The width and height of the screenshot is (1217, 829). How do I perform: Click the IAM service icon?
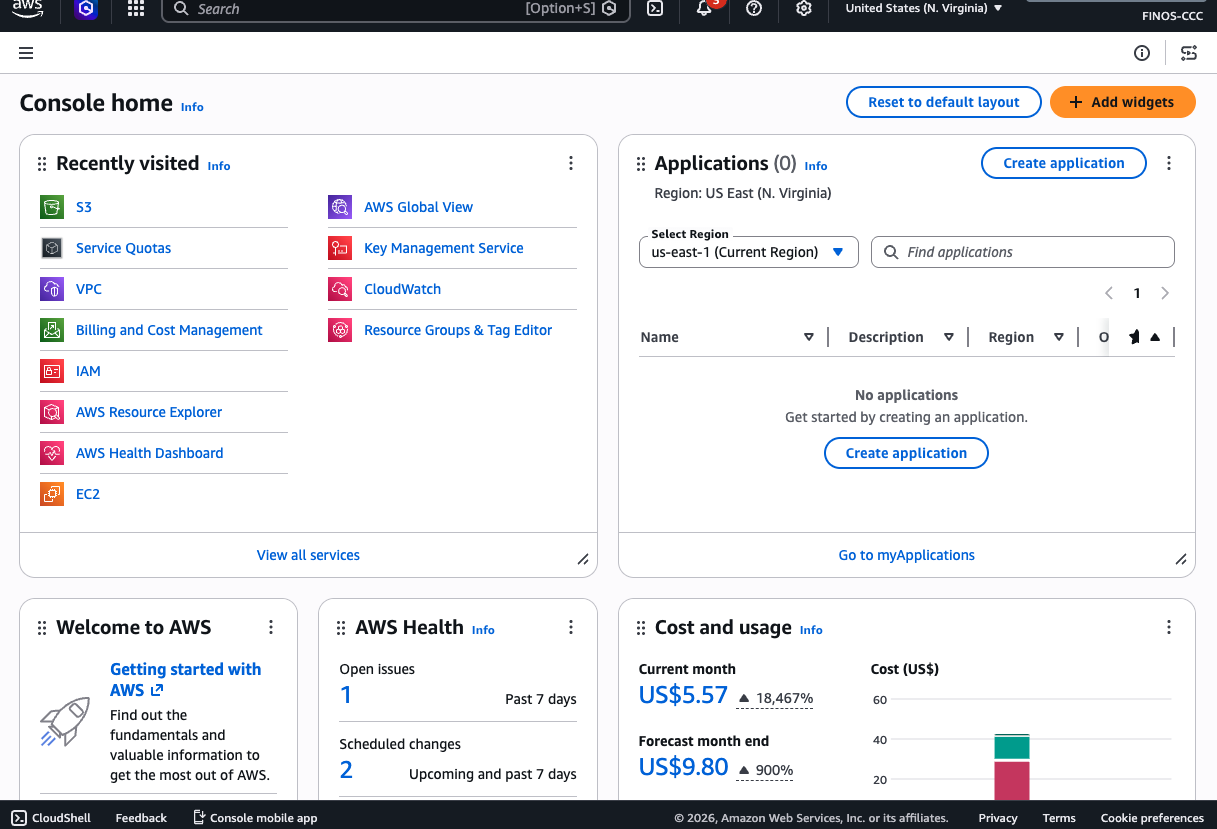(x=52, y=371)
